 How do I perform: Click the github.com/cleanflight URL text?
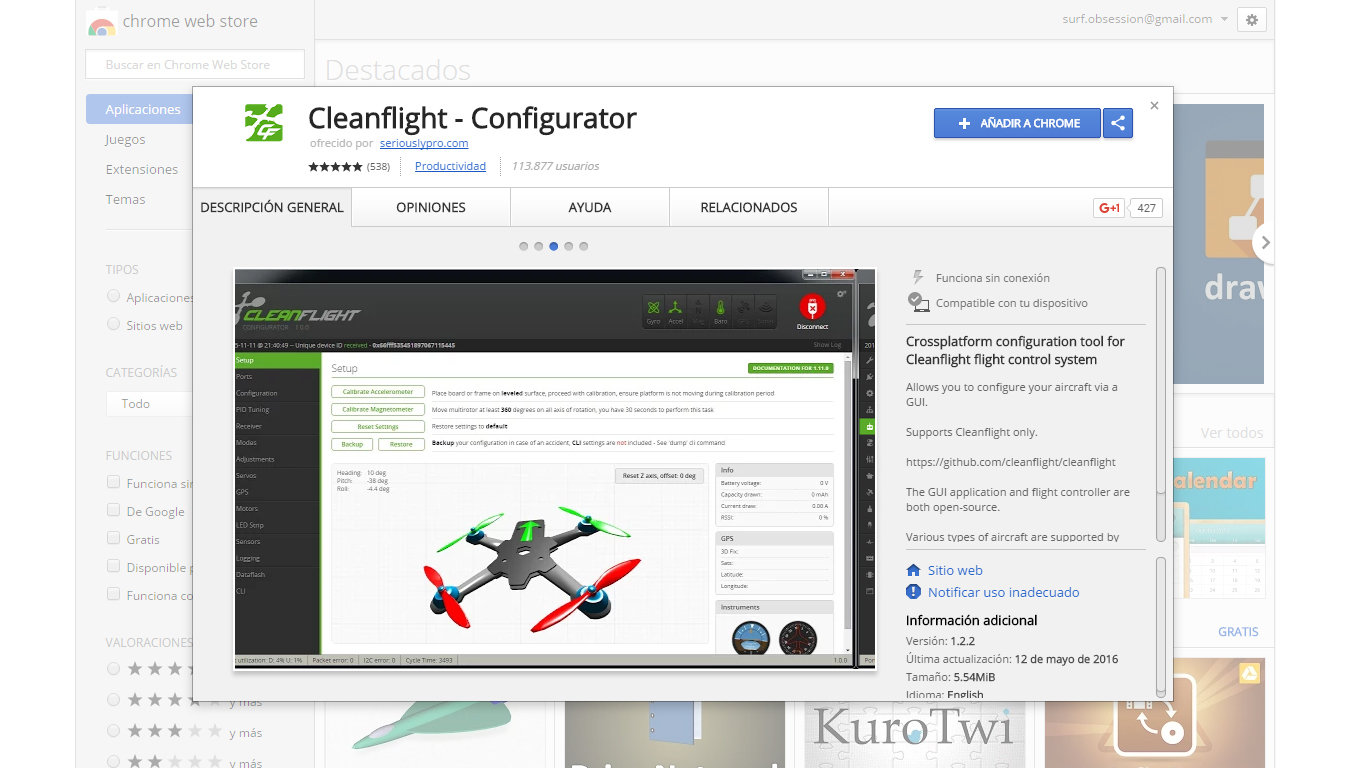click(1010, 462)
